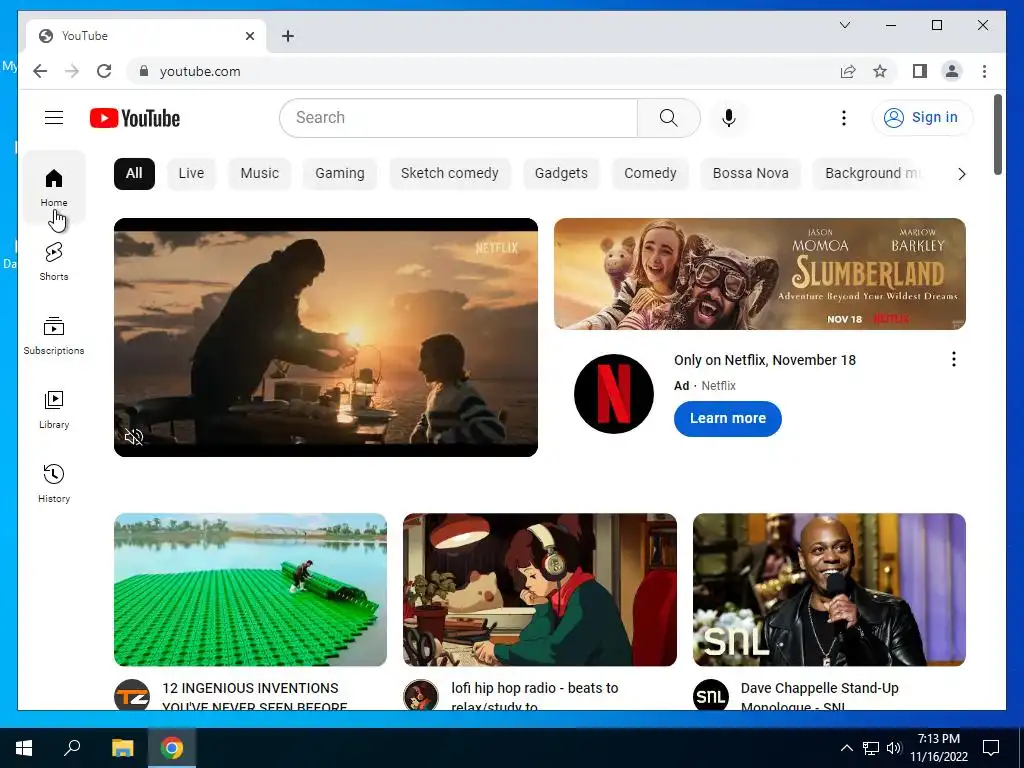Viewport: 1024px width, 768px height.
Task: Click the Netflix advertiser name link
Action: [718, 386]
